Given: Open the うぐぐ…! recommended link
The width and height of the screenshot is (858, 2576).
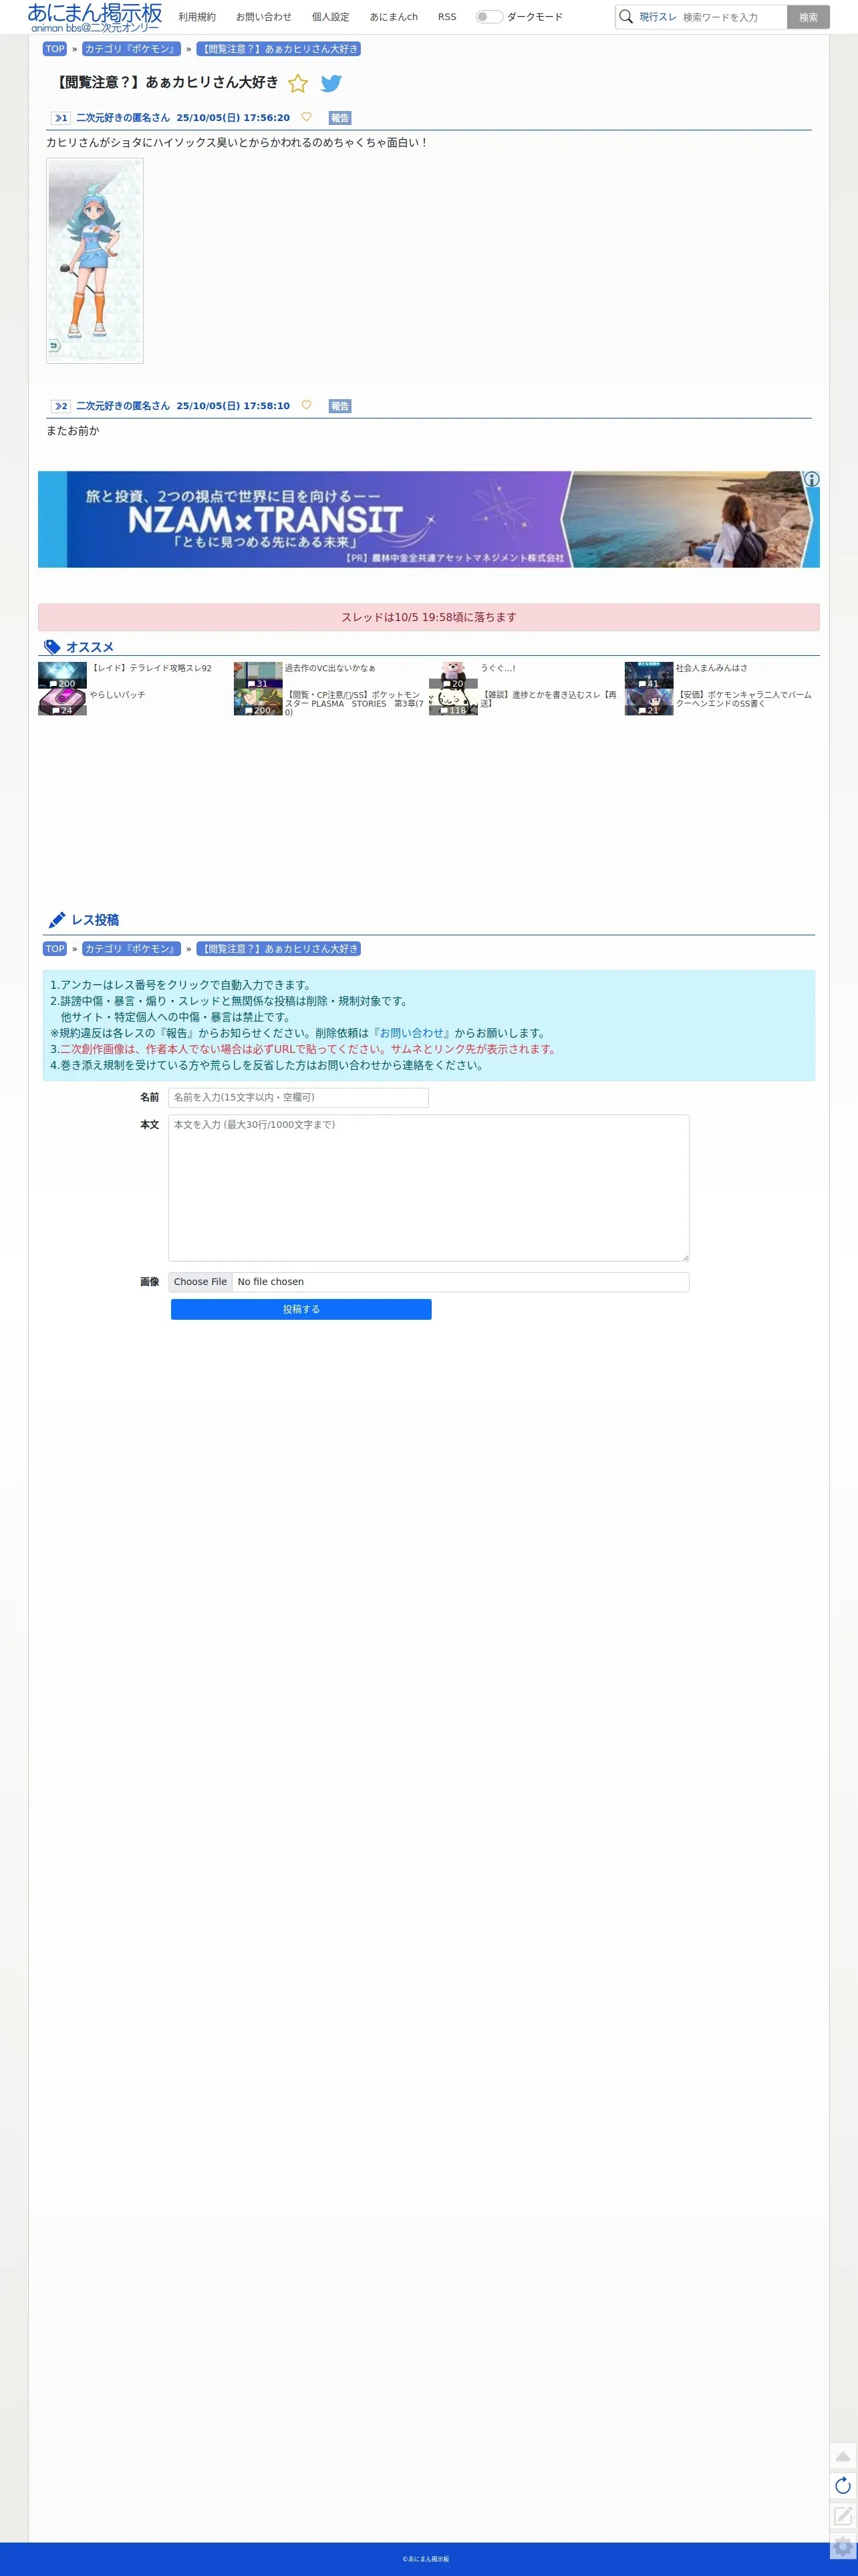Looking at the screenshot, I should click(x=498, y=668).
